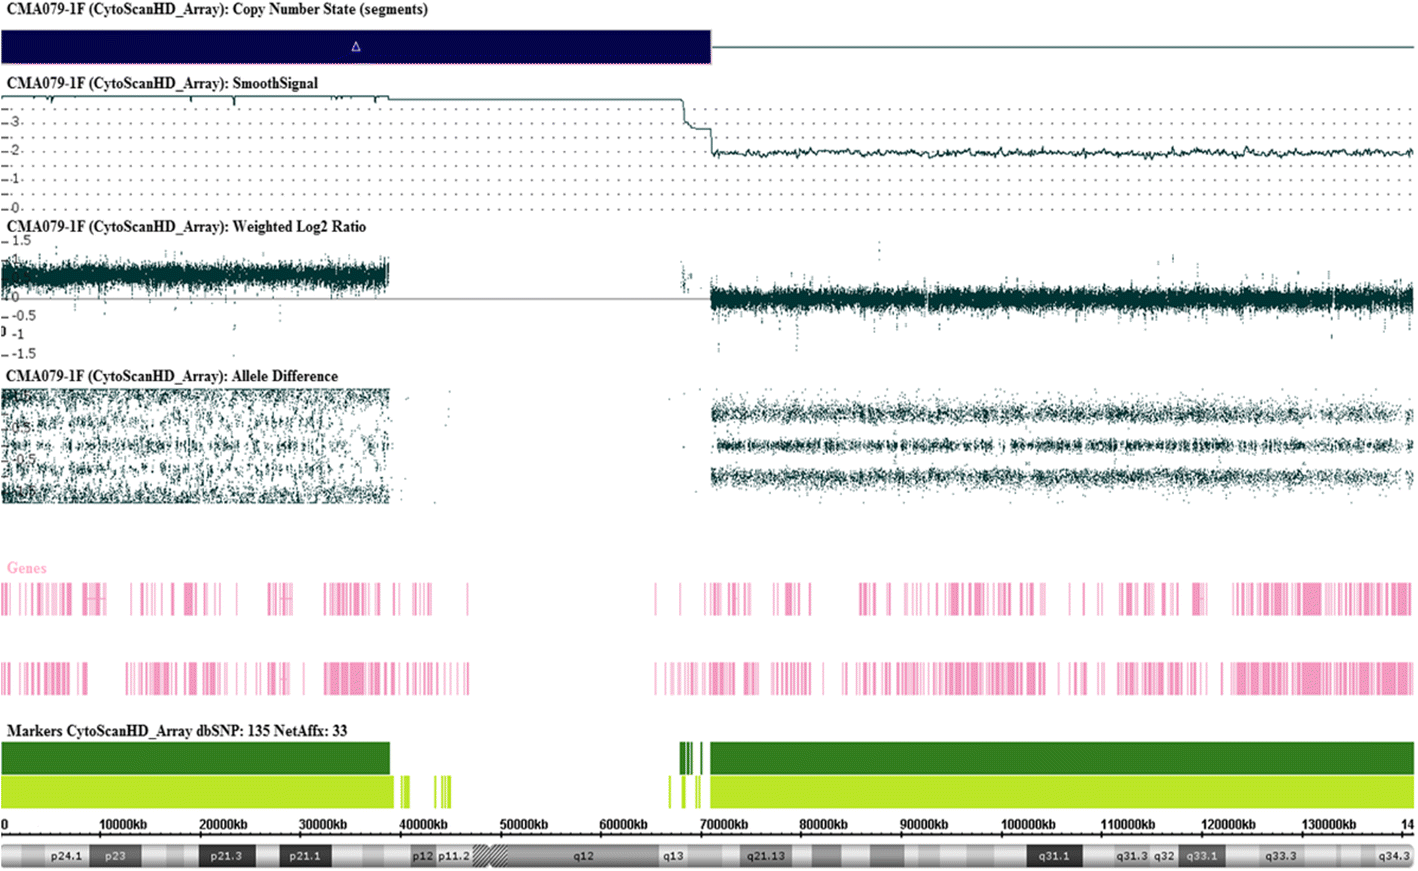Select the pink Genes track label
The image size is (1418, 871).
pyautogui.click(x=27, y=568)
